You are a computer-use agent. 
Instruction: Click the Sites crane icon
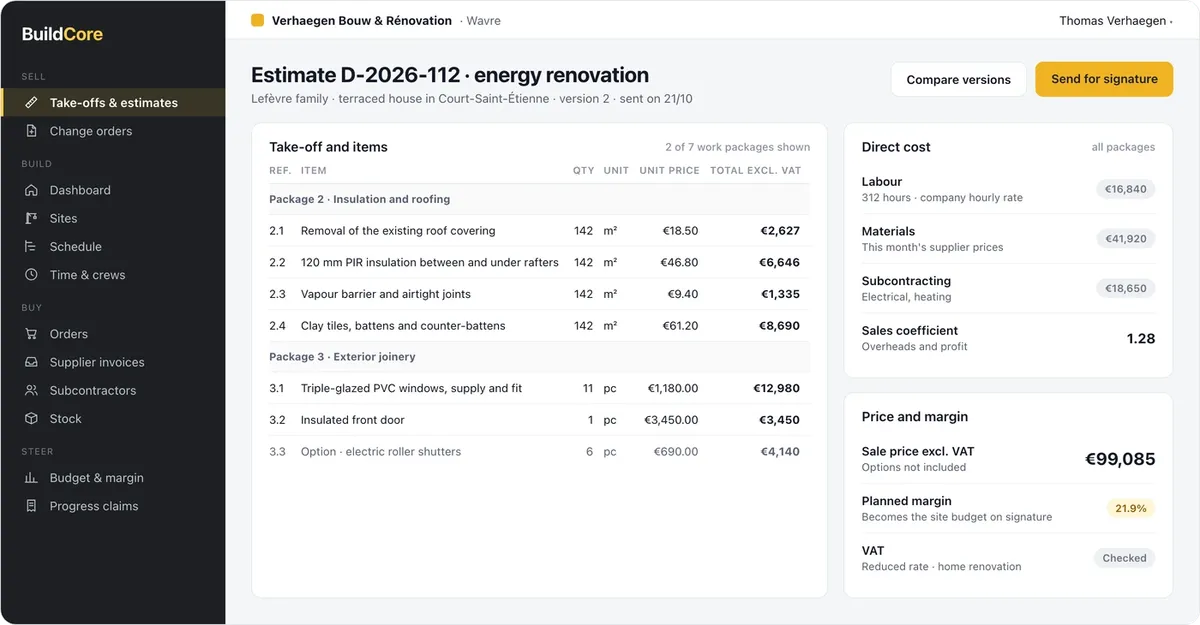coord(31,218)
